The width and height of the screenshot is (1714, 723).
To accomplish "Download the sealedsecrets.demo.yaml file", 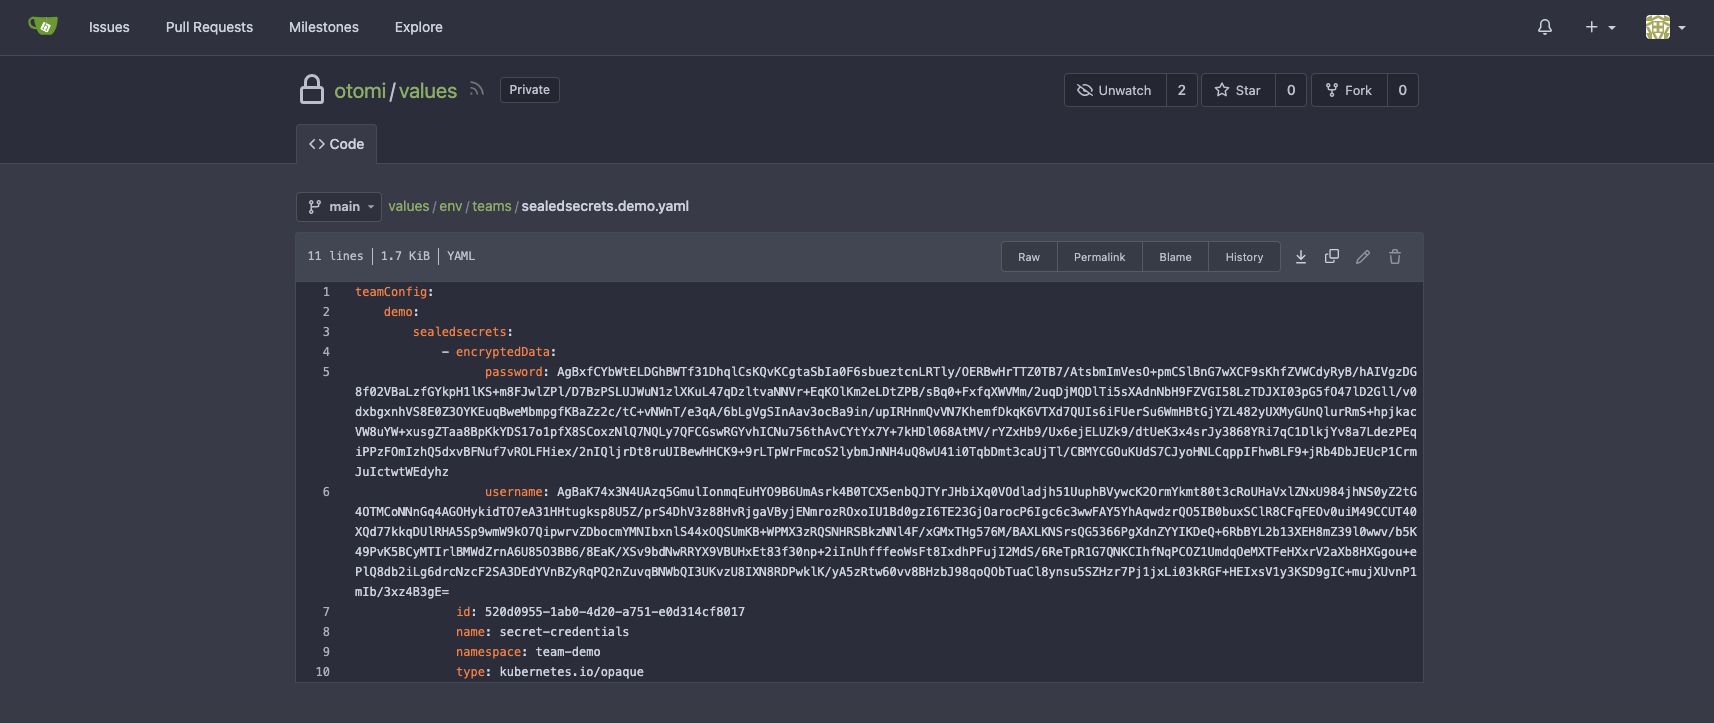I will click(x=1300, y=257).
